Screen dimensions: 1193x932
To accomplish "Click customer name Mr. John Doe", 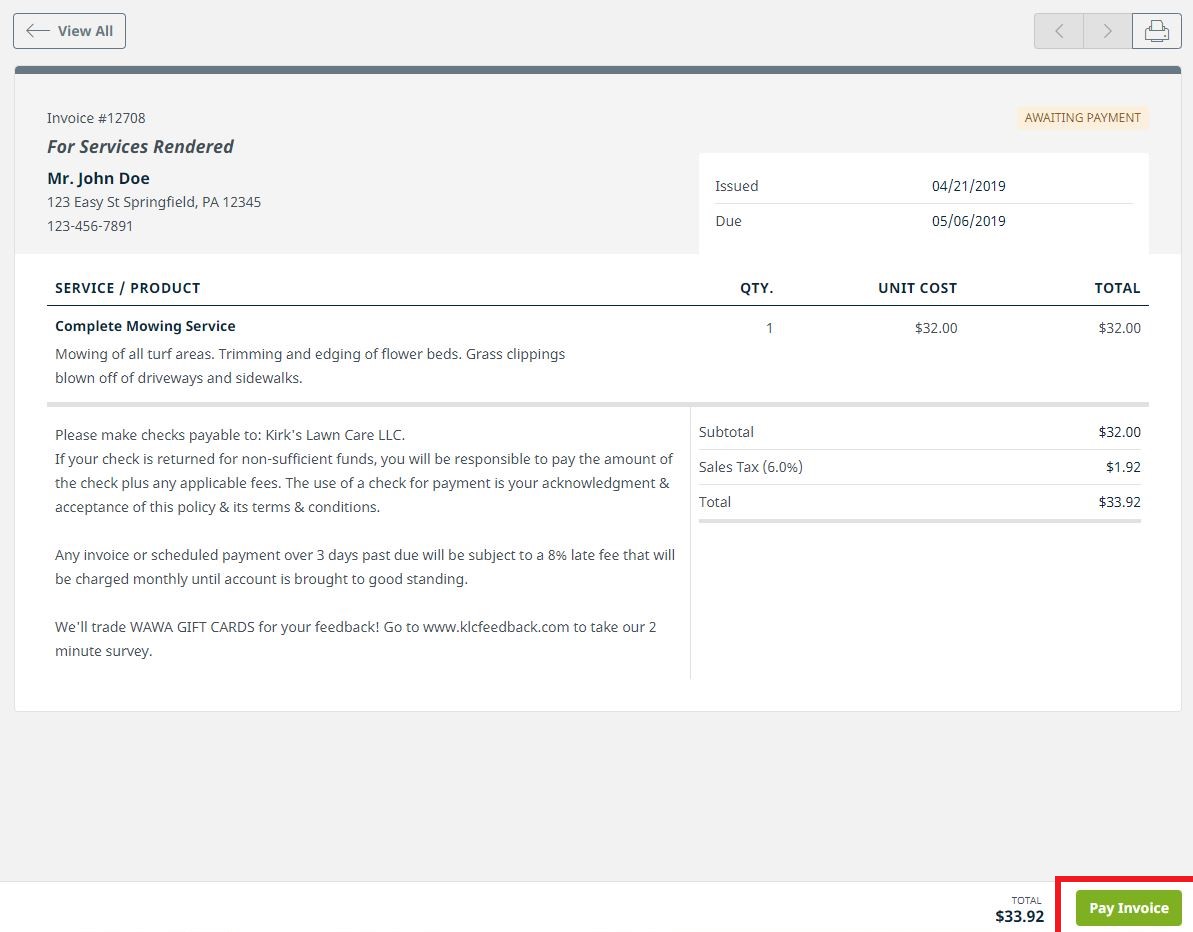I will 98,179.
